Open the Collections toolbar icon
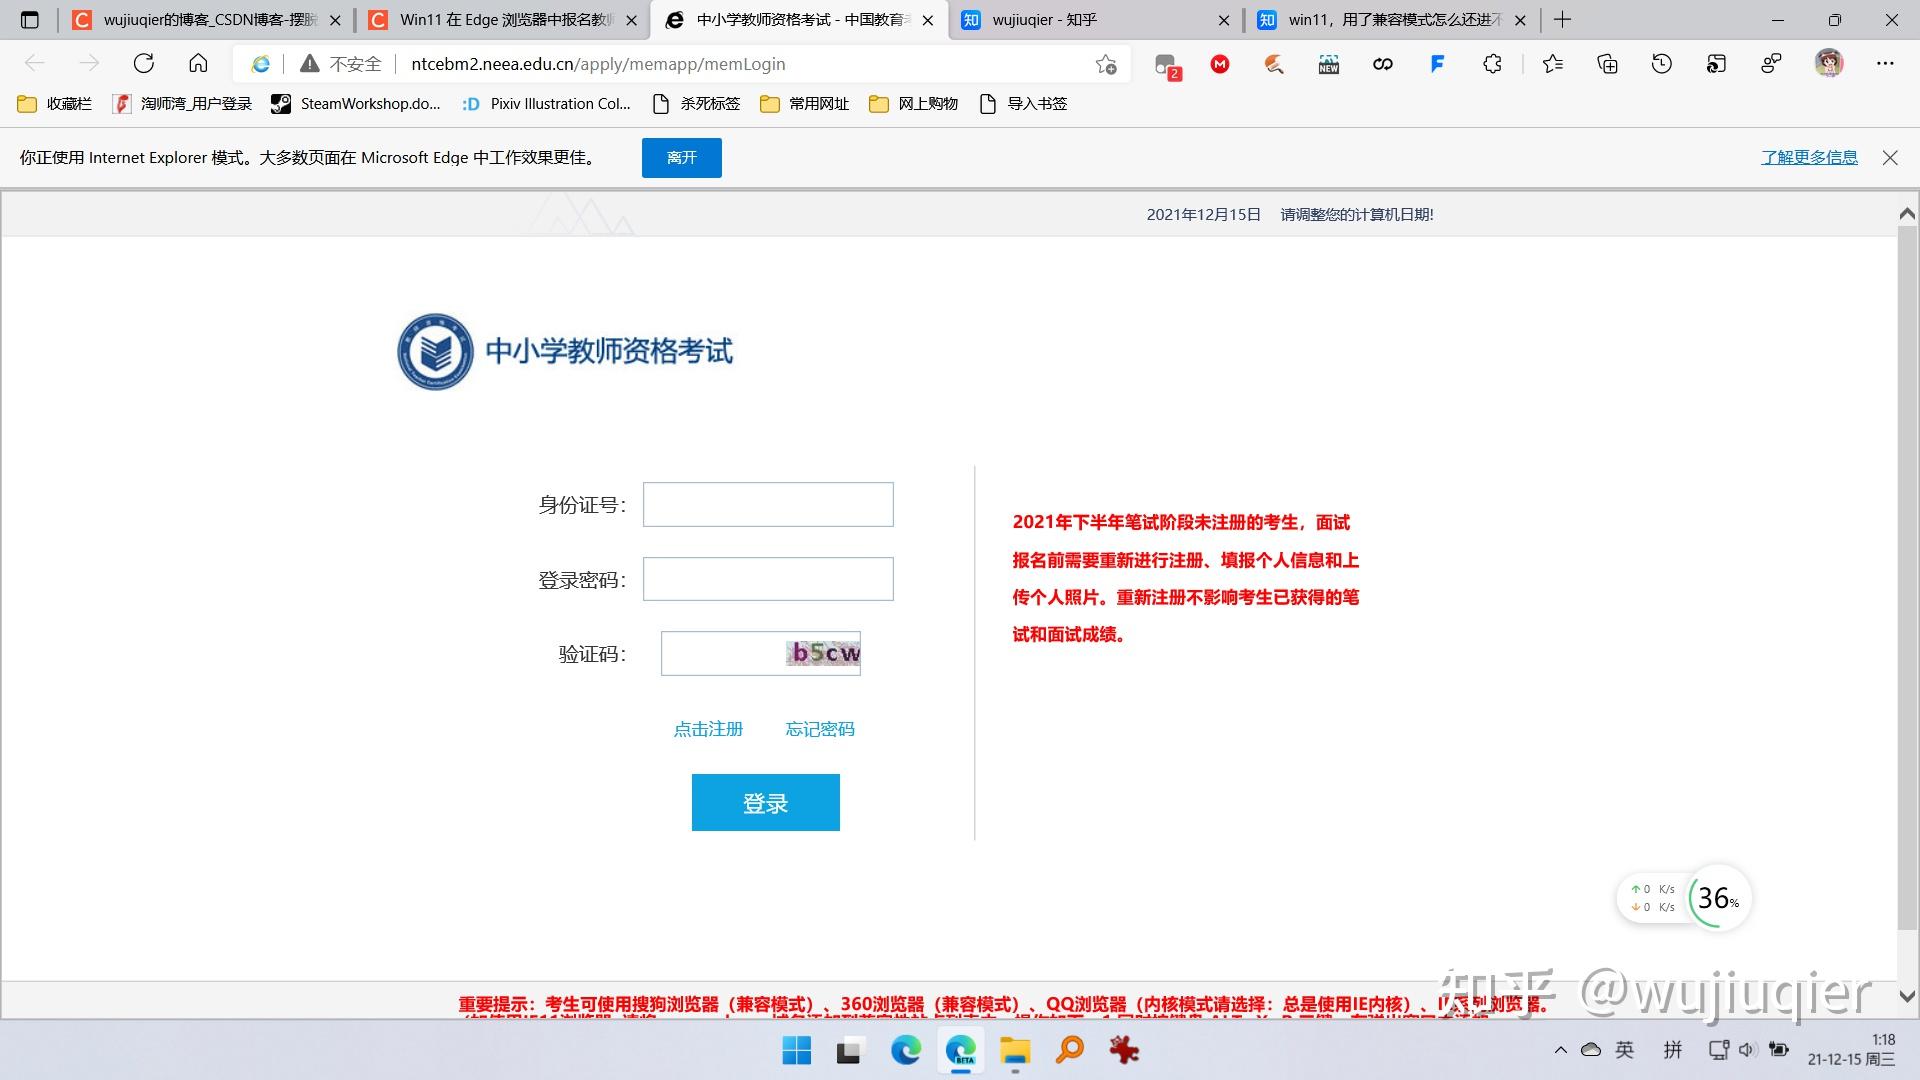 click(x=1607, y=64)
